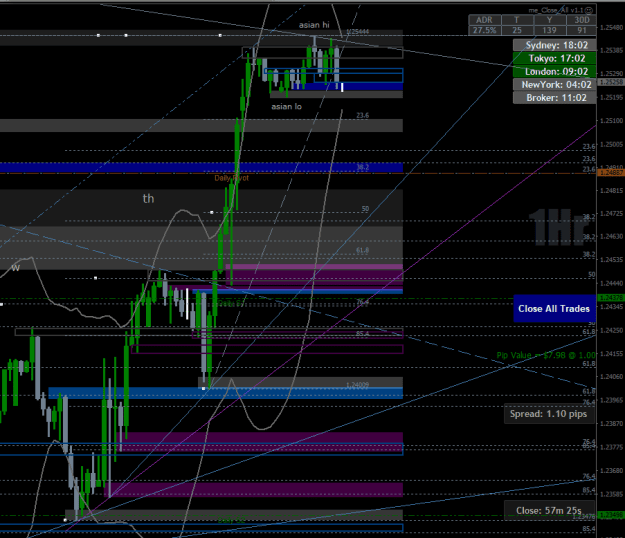The image size is (625, 538).
Task: Click the 1.23775 price axis label
Action: [611, 447]
